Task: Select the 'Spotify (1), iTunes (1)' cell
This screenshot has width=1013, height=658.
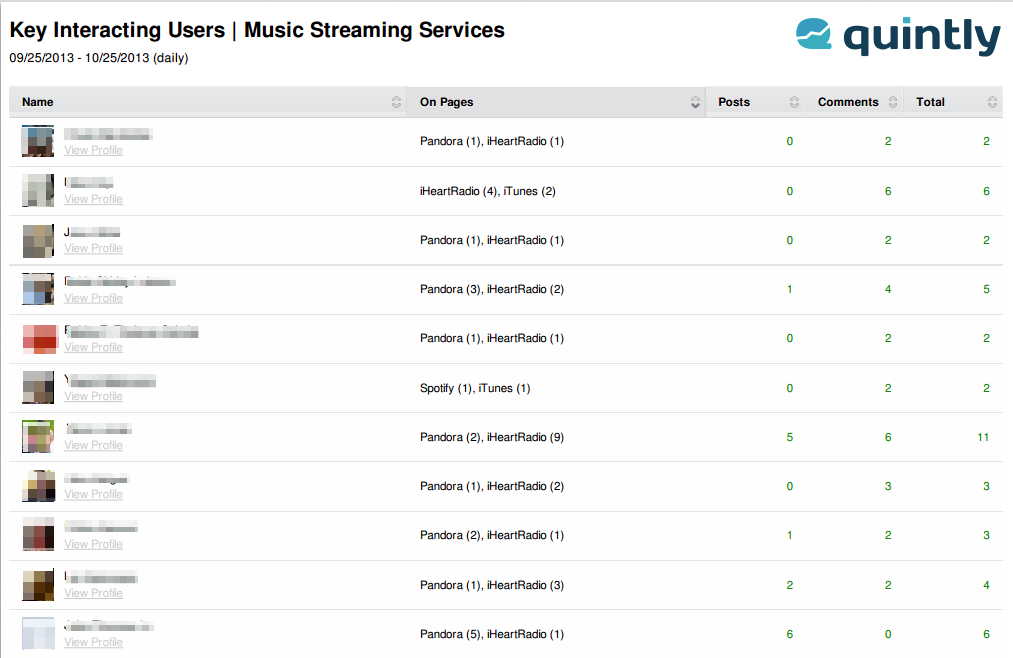Action: (x=475, y=388)
